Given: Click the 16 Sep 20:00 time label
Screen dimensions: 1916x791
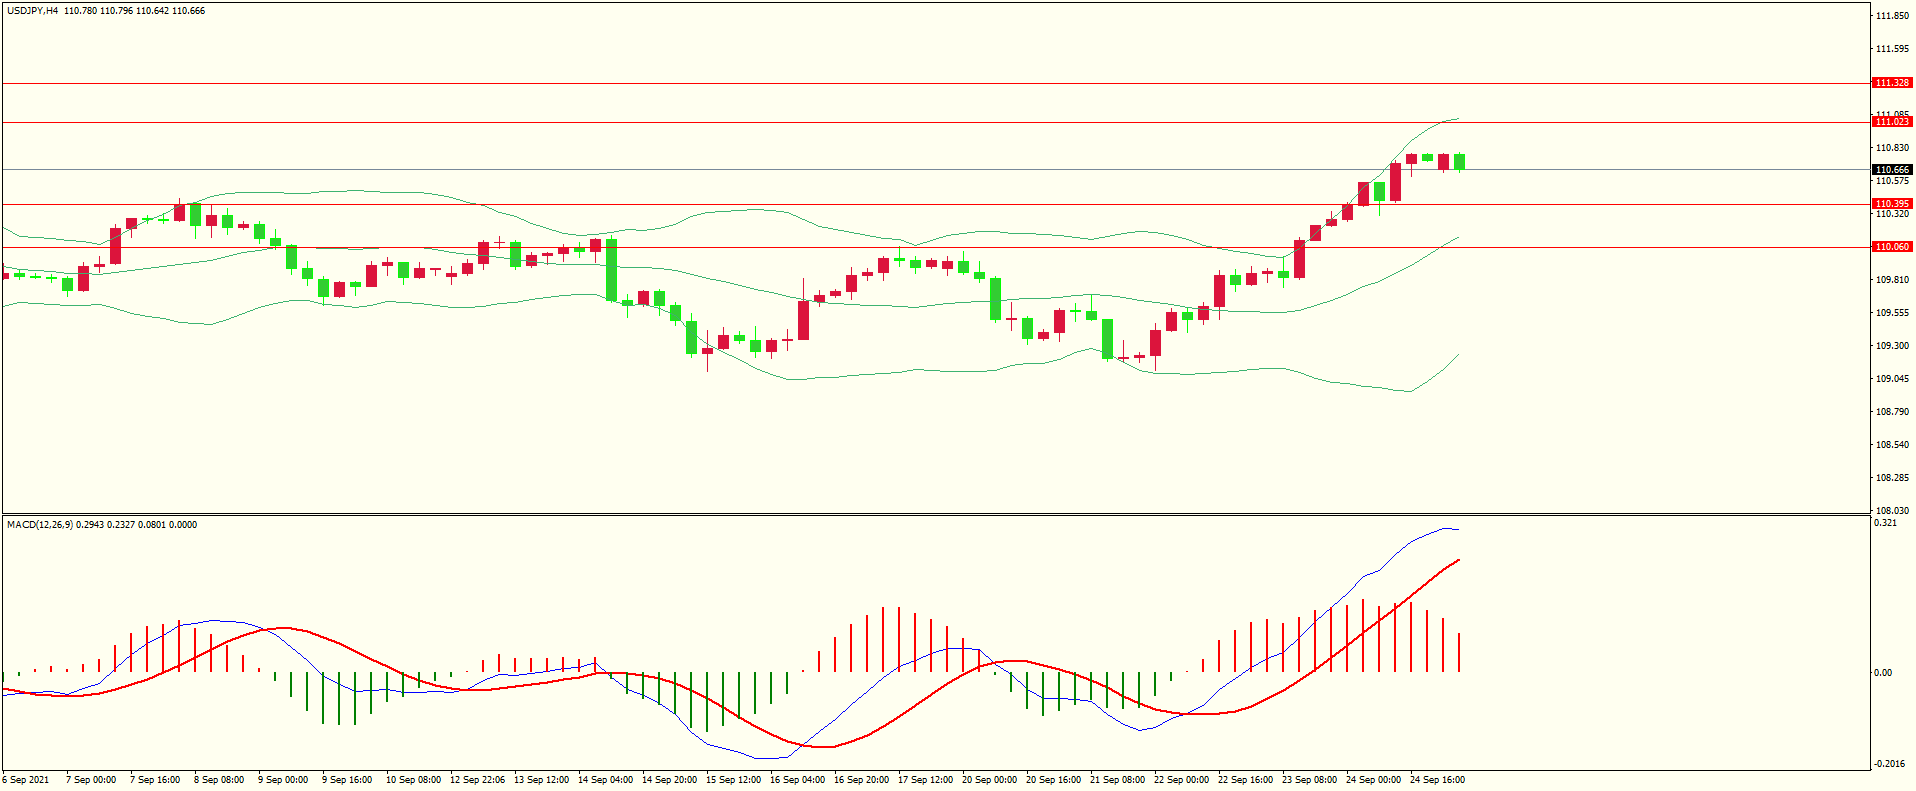Looking at the screenshot, I should click(861, 780).
